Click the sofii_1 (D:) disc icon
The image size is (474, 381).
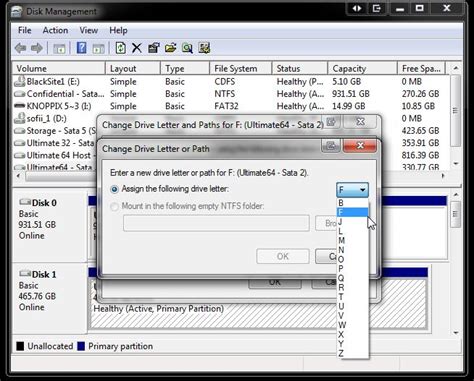click(x=20, y=118)
